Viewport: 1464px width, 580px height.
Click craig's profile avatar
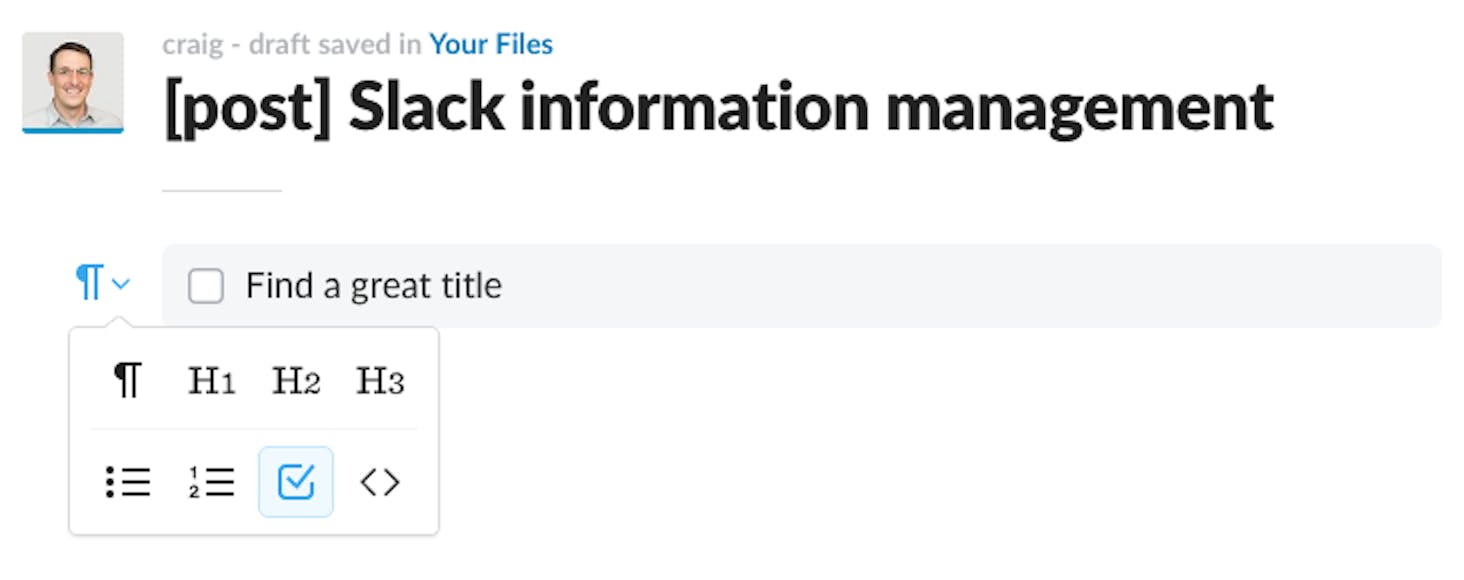click(73, 82)
